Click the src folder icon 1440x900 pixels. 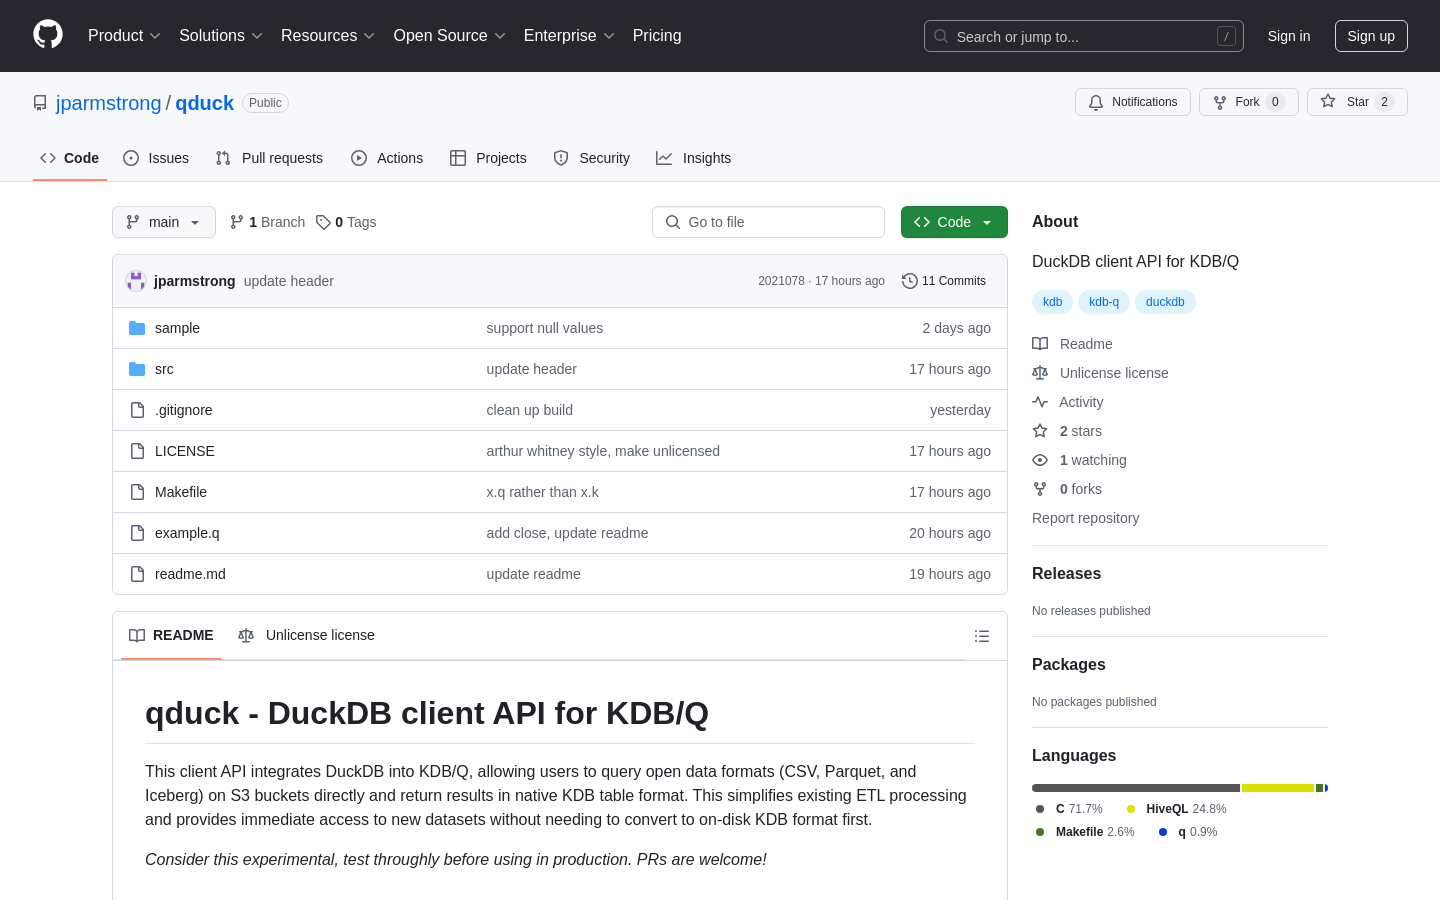[x=137, y=369]
